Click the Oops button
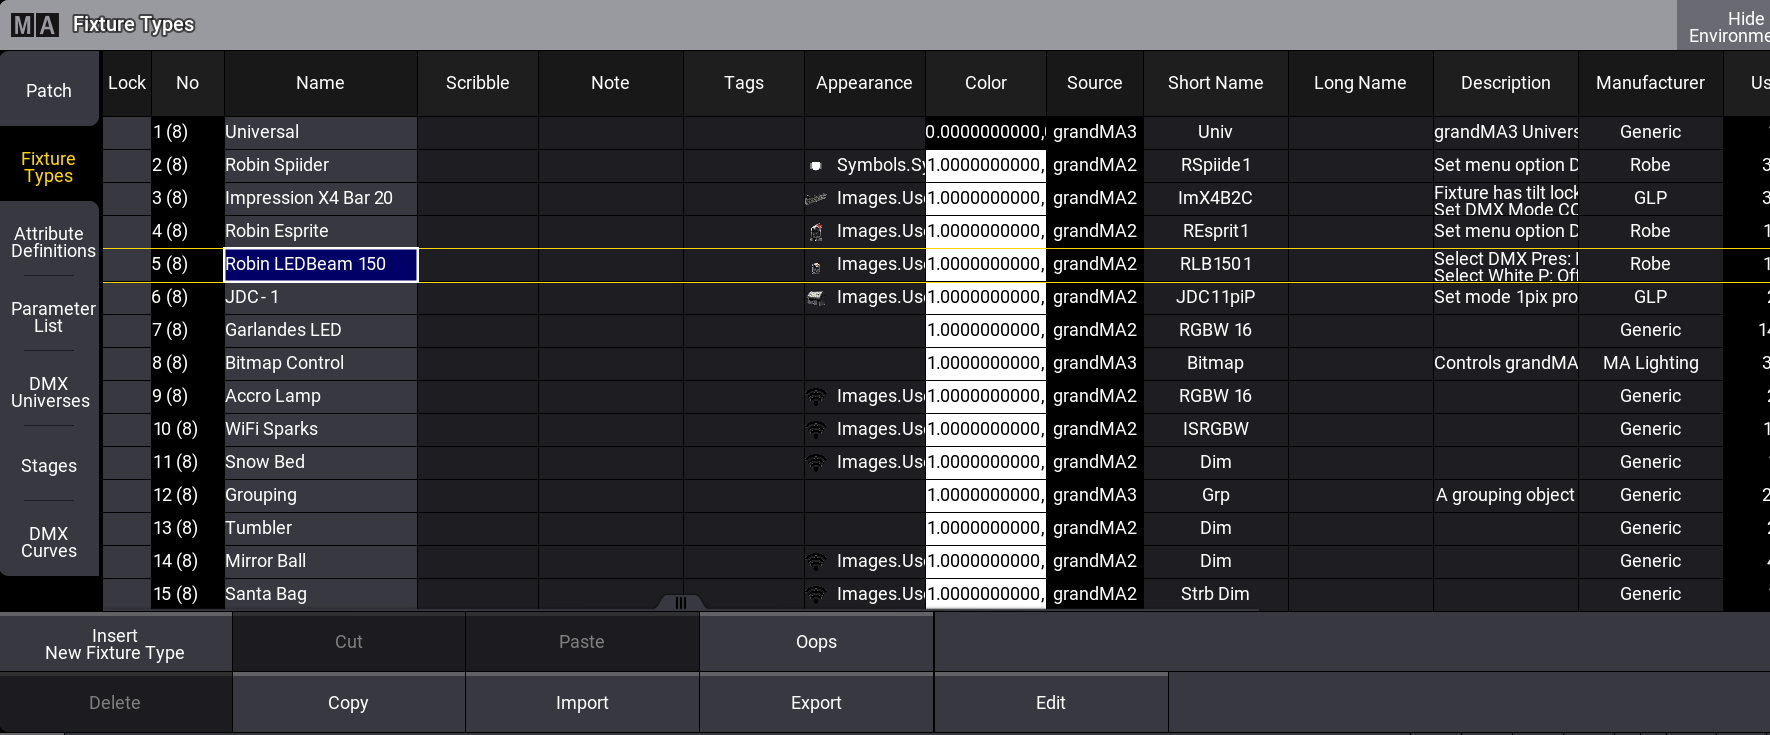 [816, 642]
